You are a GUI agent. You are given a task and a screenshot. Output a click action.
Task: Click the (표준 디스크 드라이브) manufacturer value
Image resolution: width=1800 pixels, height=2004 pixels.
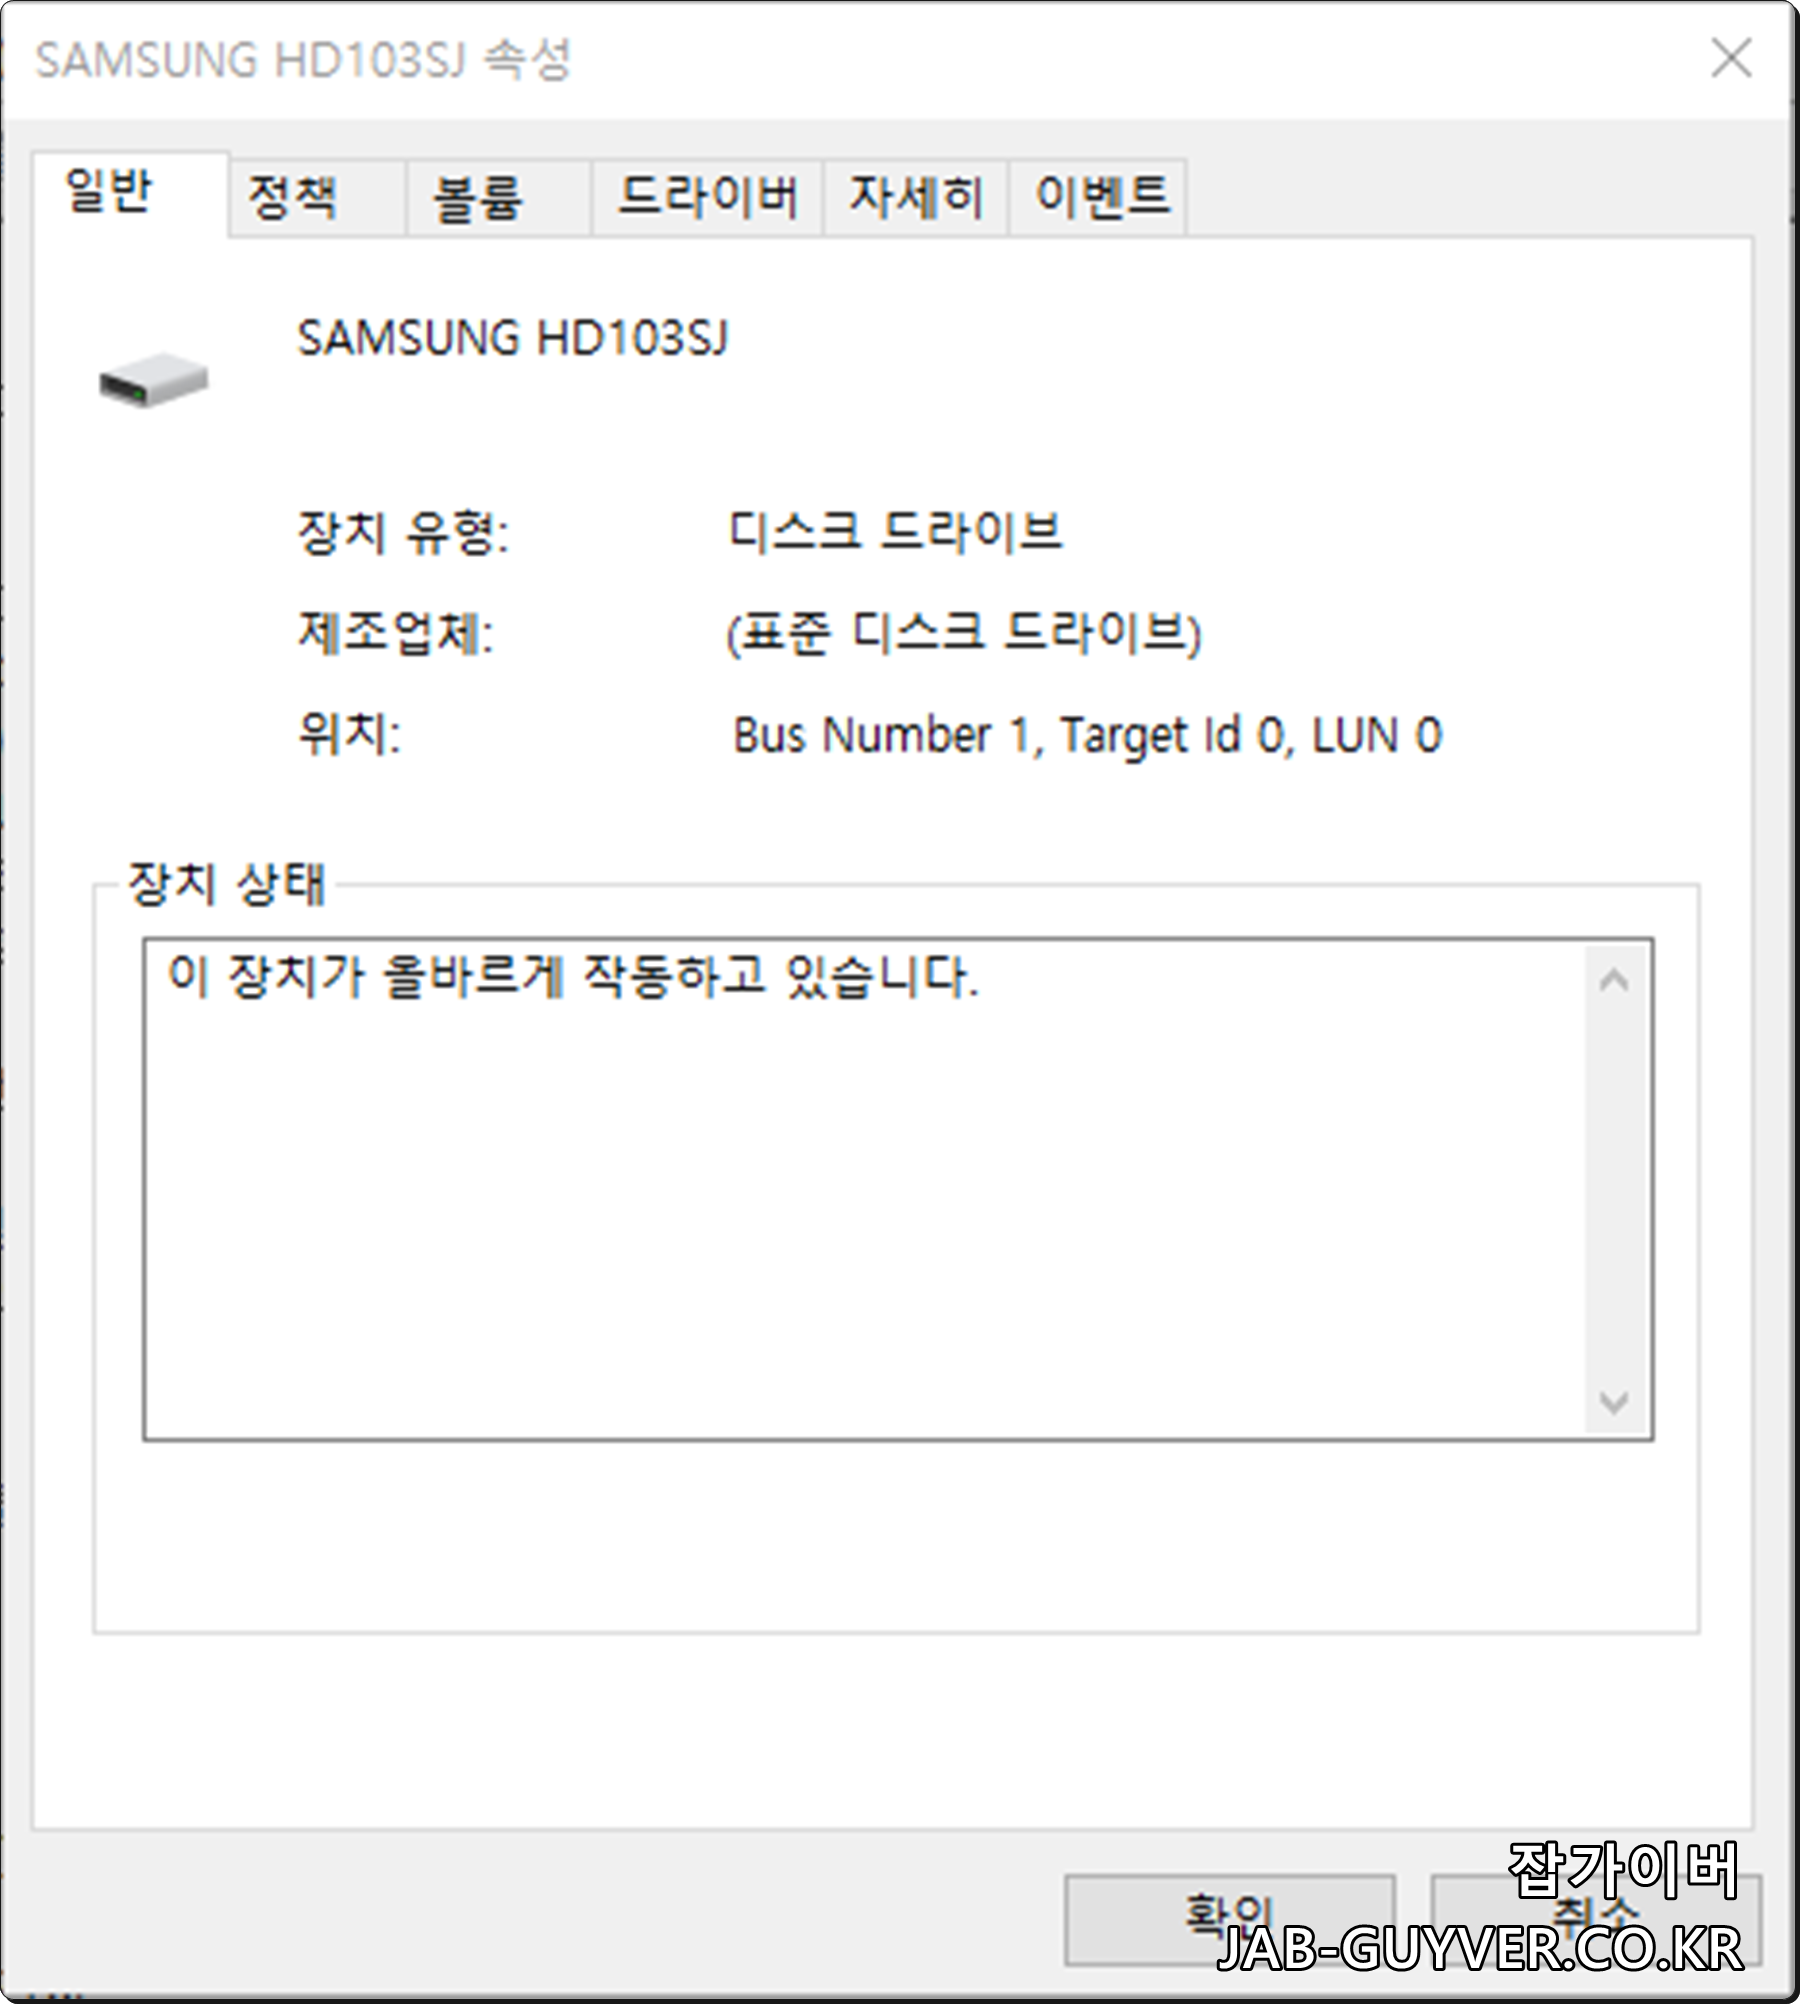(964, 632)
